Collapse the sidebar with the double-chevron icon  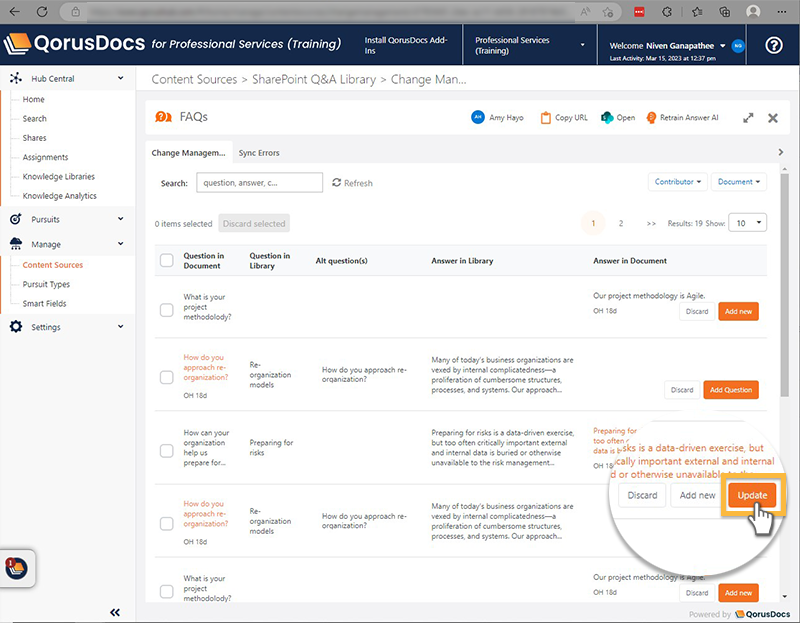[115, 612]
